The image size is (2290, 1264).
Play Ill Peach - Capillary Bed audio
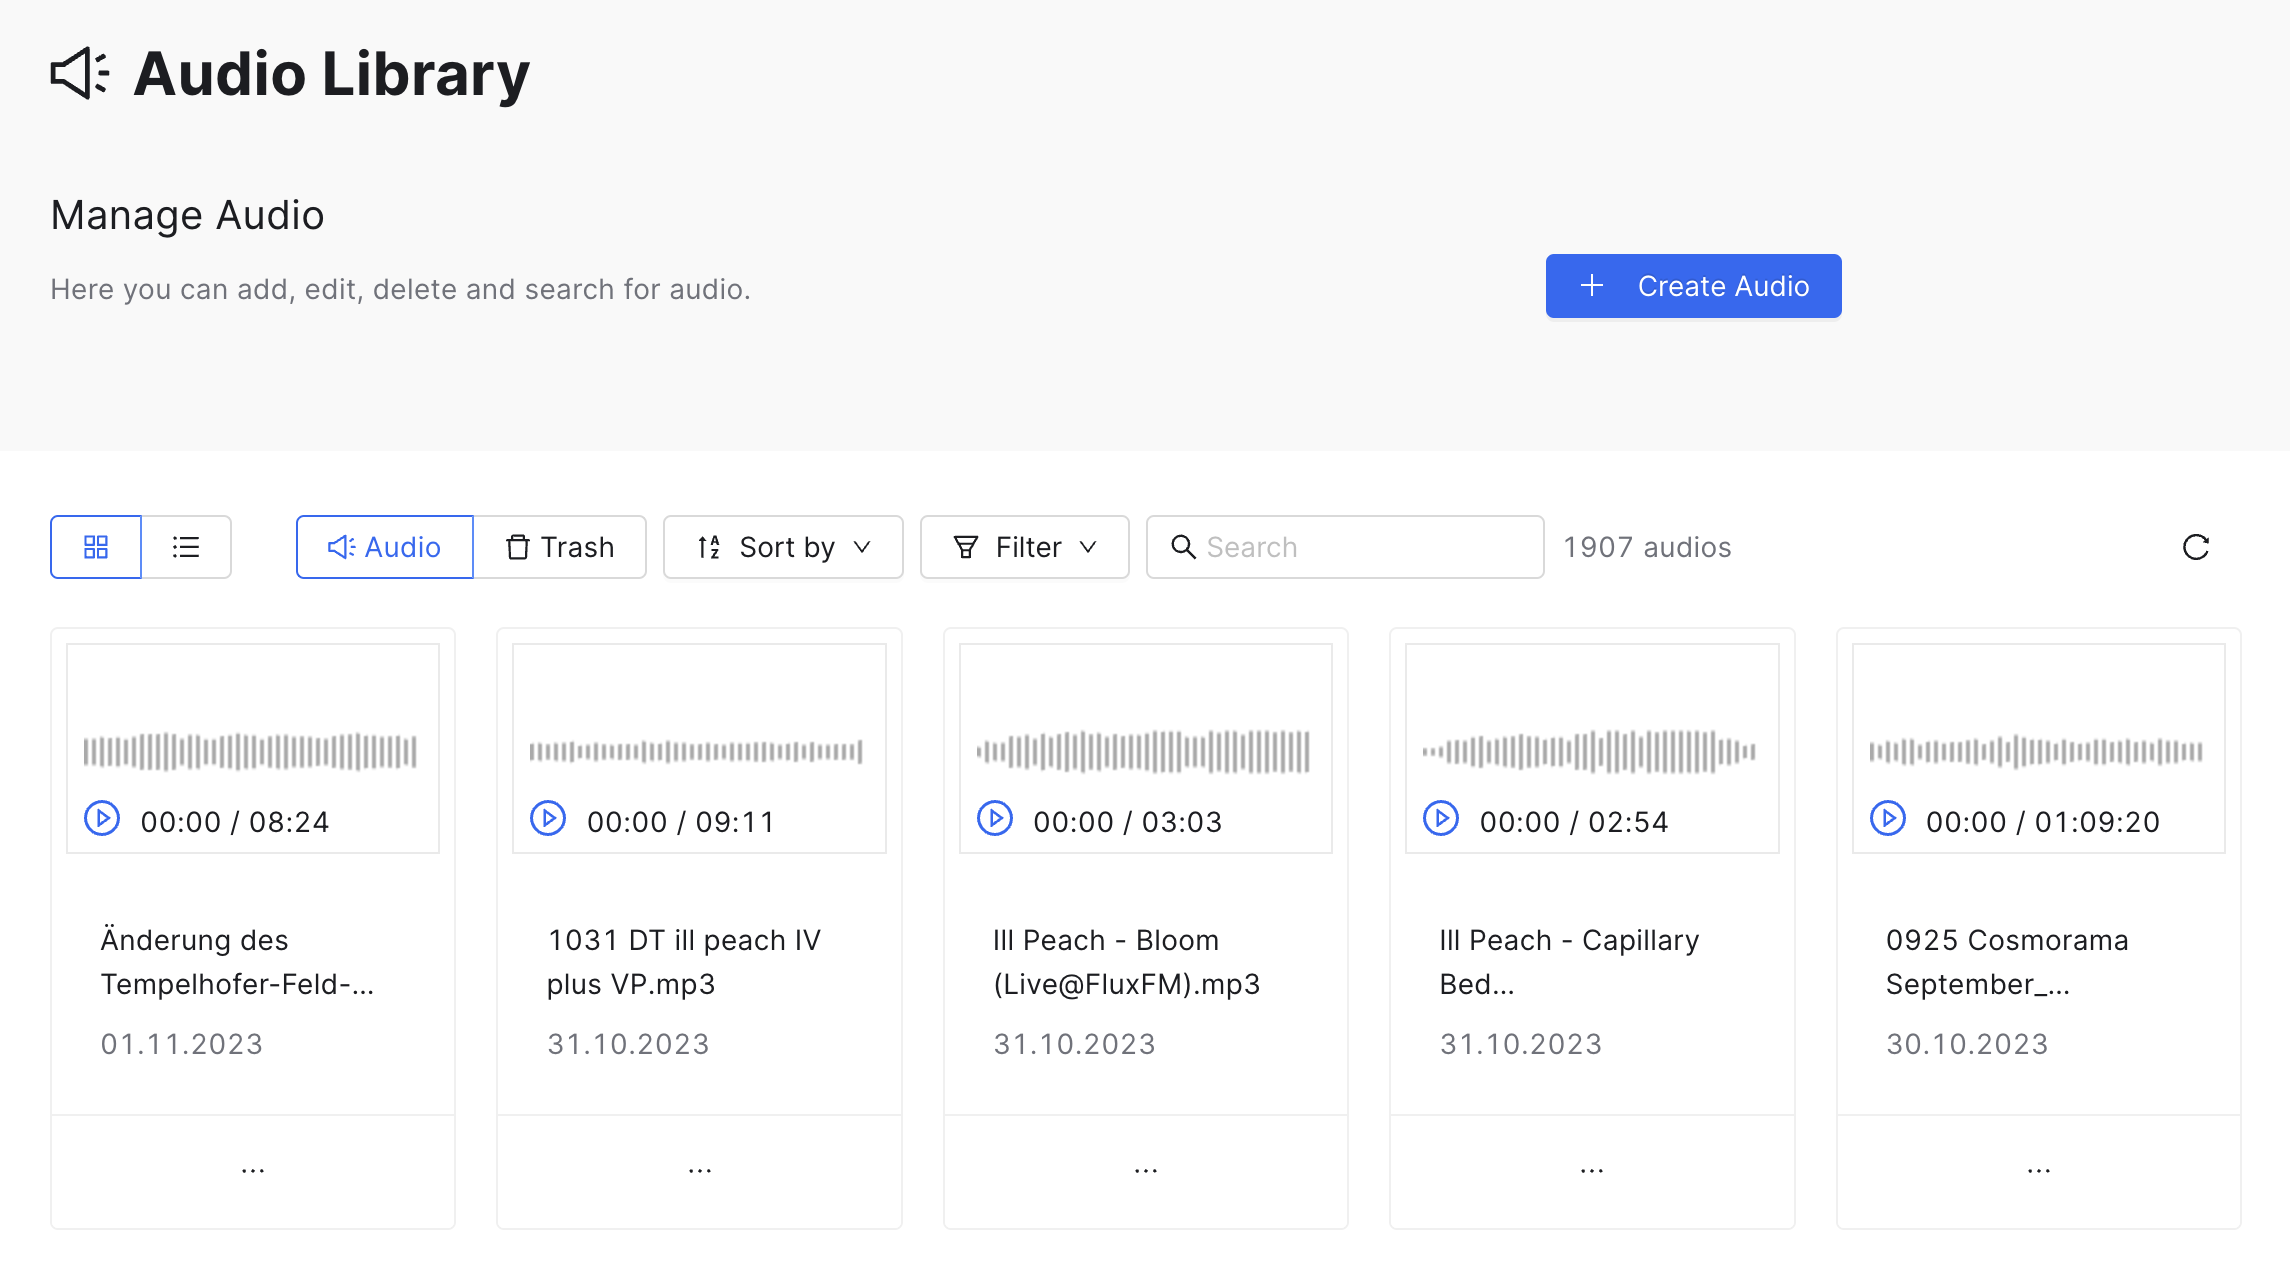pyautogui.click(x=1441, y=818)
